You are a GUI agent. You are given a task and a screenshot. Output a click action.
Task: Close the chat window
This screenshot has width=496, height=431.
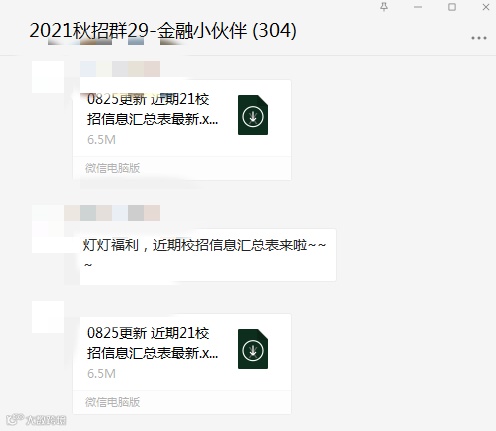[486, 7]
